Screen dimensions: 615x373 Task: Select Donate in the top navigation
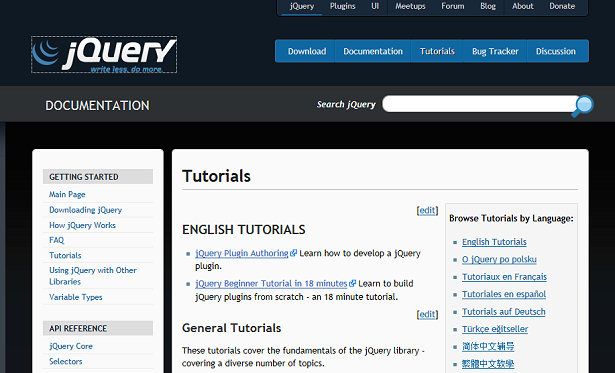pos(562,6)
